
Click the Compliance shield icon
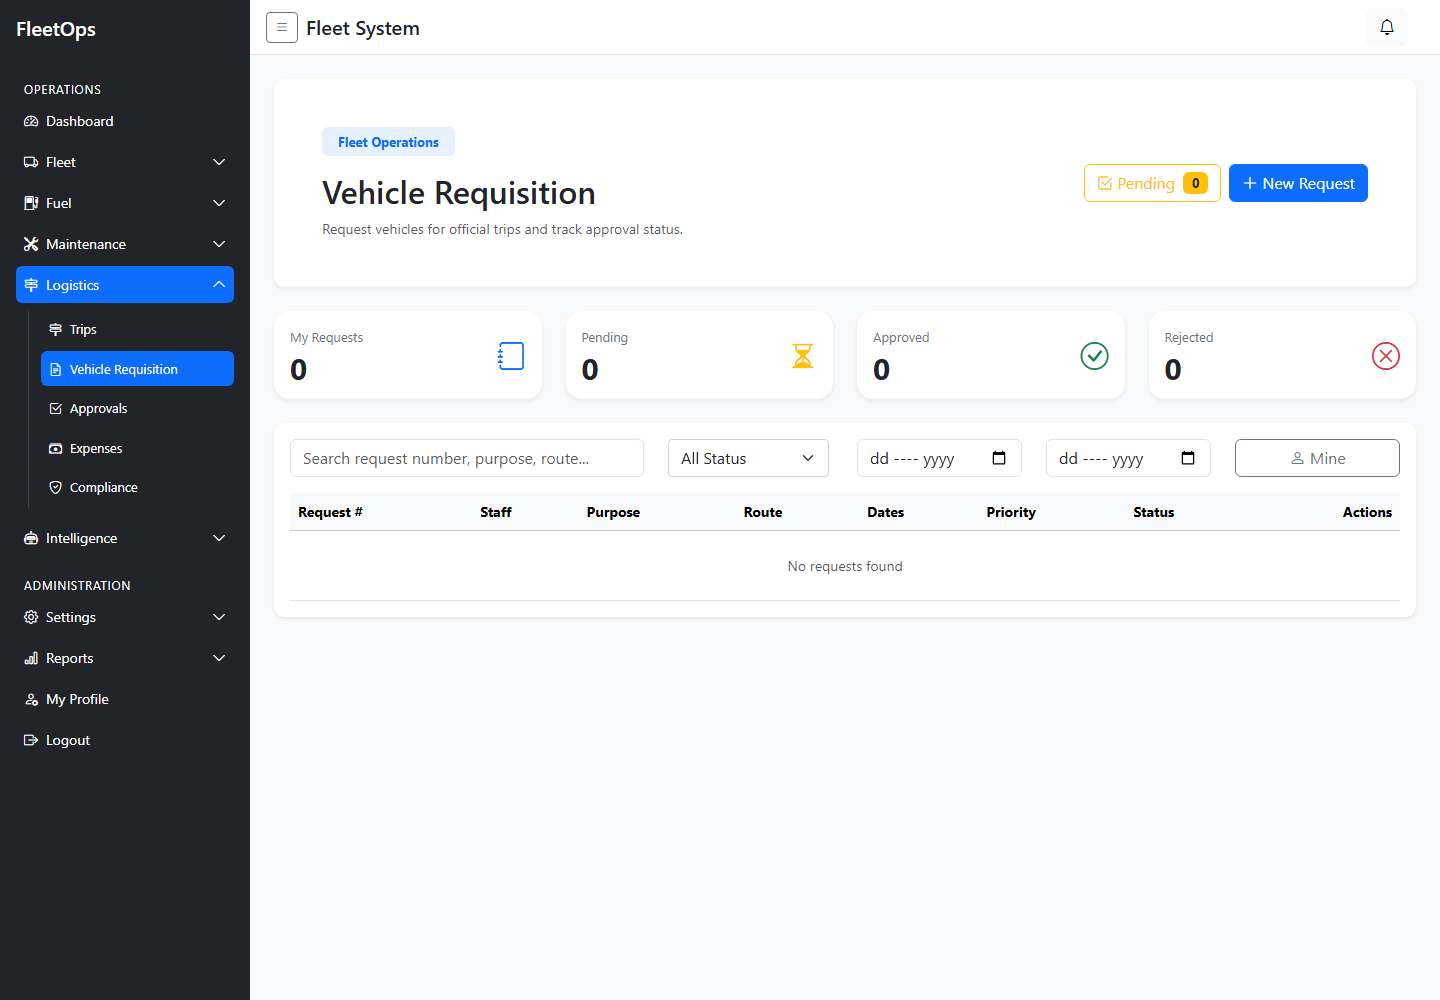[56, 487]
